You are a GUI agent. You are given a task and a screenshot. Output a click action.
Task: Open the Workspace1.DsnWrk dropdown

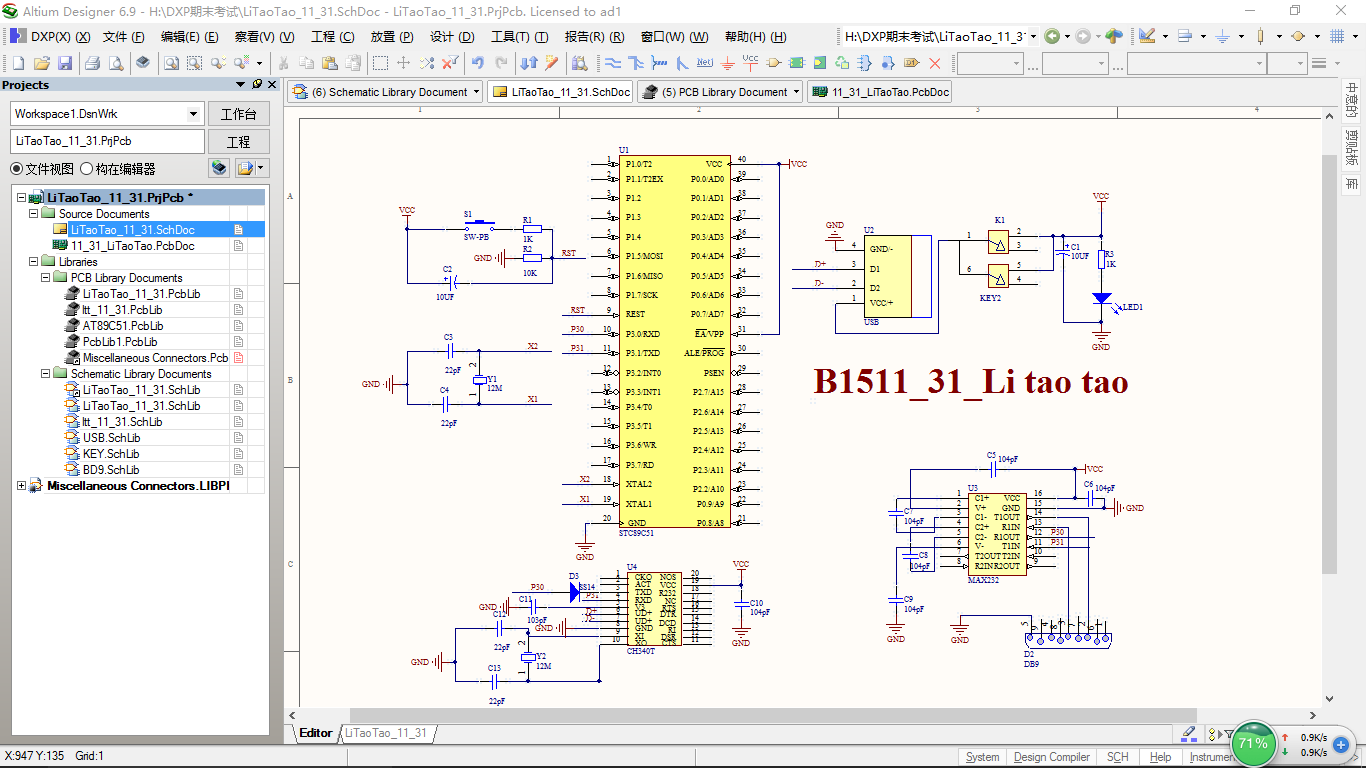[194, 114]
